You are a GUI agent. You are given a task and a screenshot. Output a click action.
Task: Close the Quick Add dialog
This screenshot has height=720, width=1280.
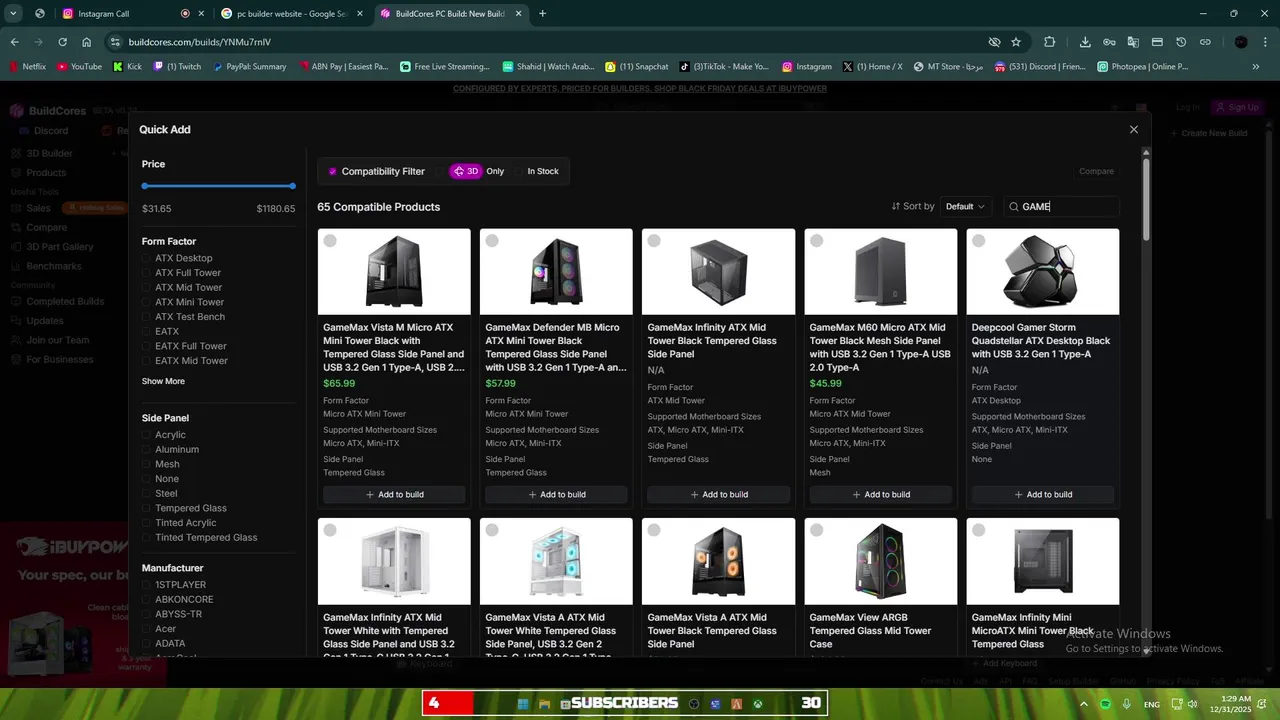coord(1133,130)
